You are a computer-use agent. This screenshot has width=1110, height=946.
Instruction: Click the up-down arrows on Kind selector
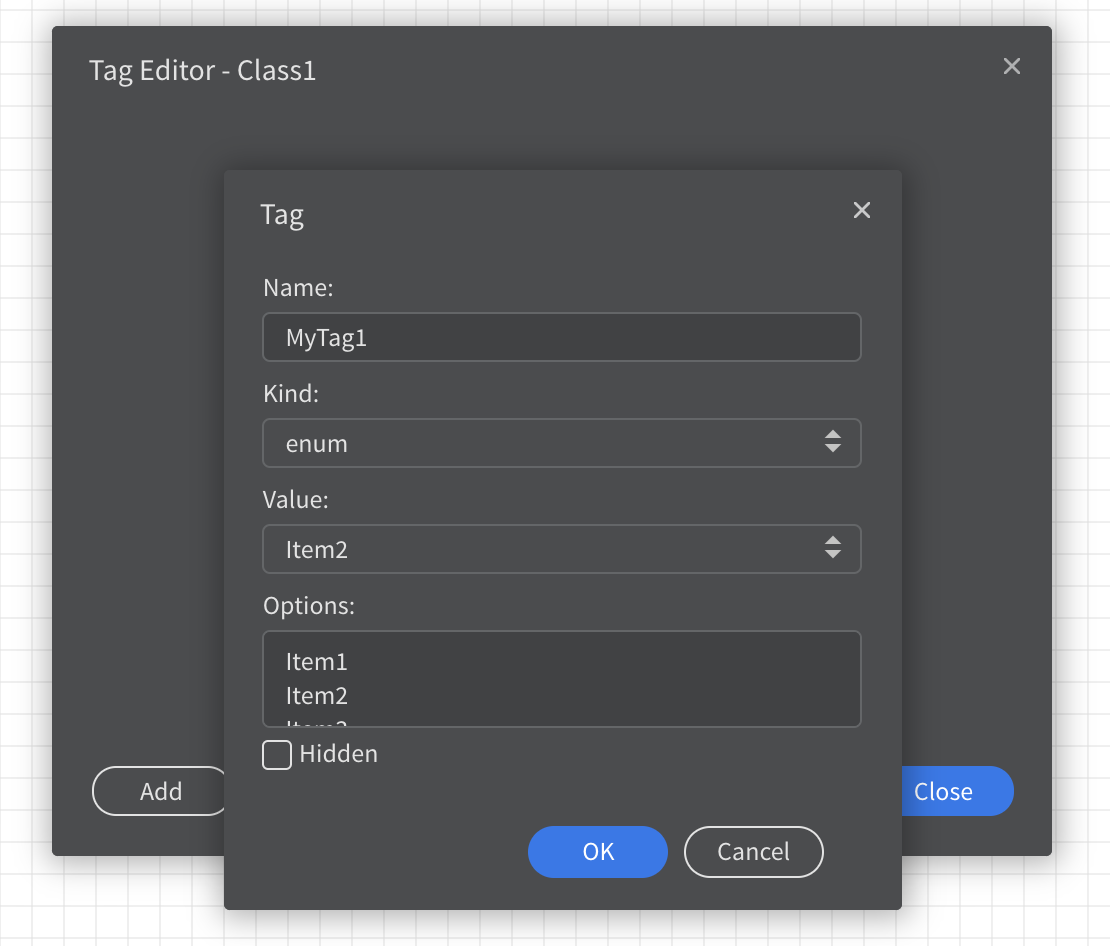coord(833,442)
